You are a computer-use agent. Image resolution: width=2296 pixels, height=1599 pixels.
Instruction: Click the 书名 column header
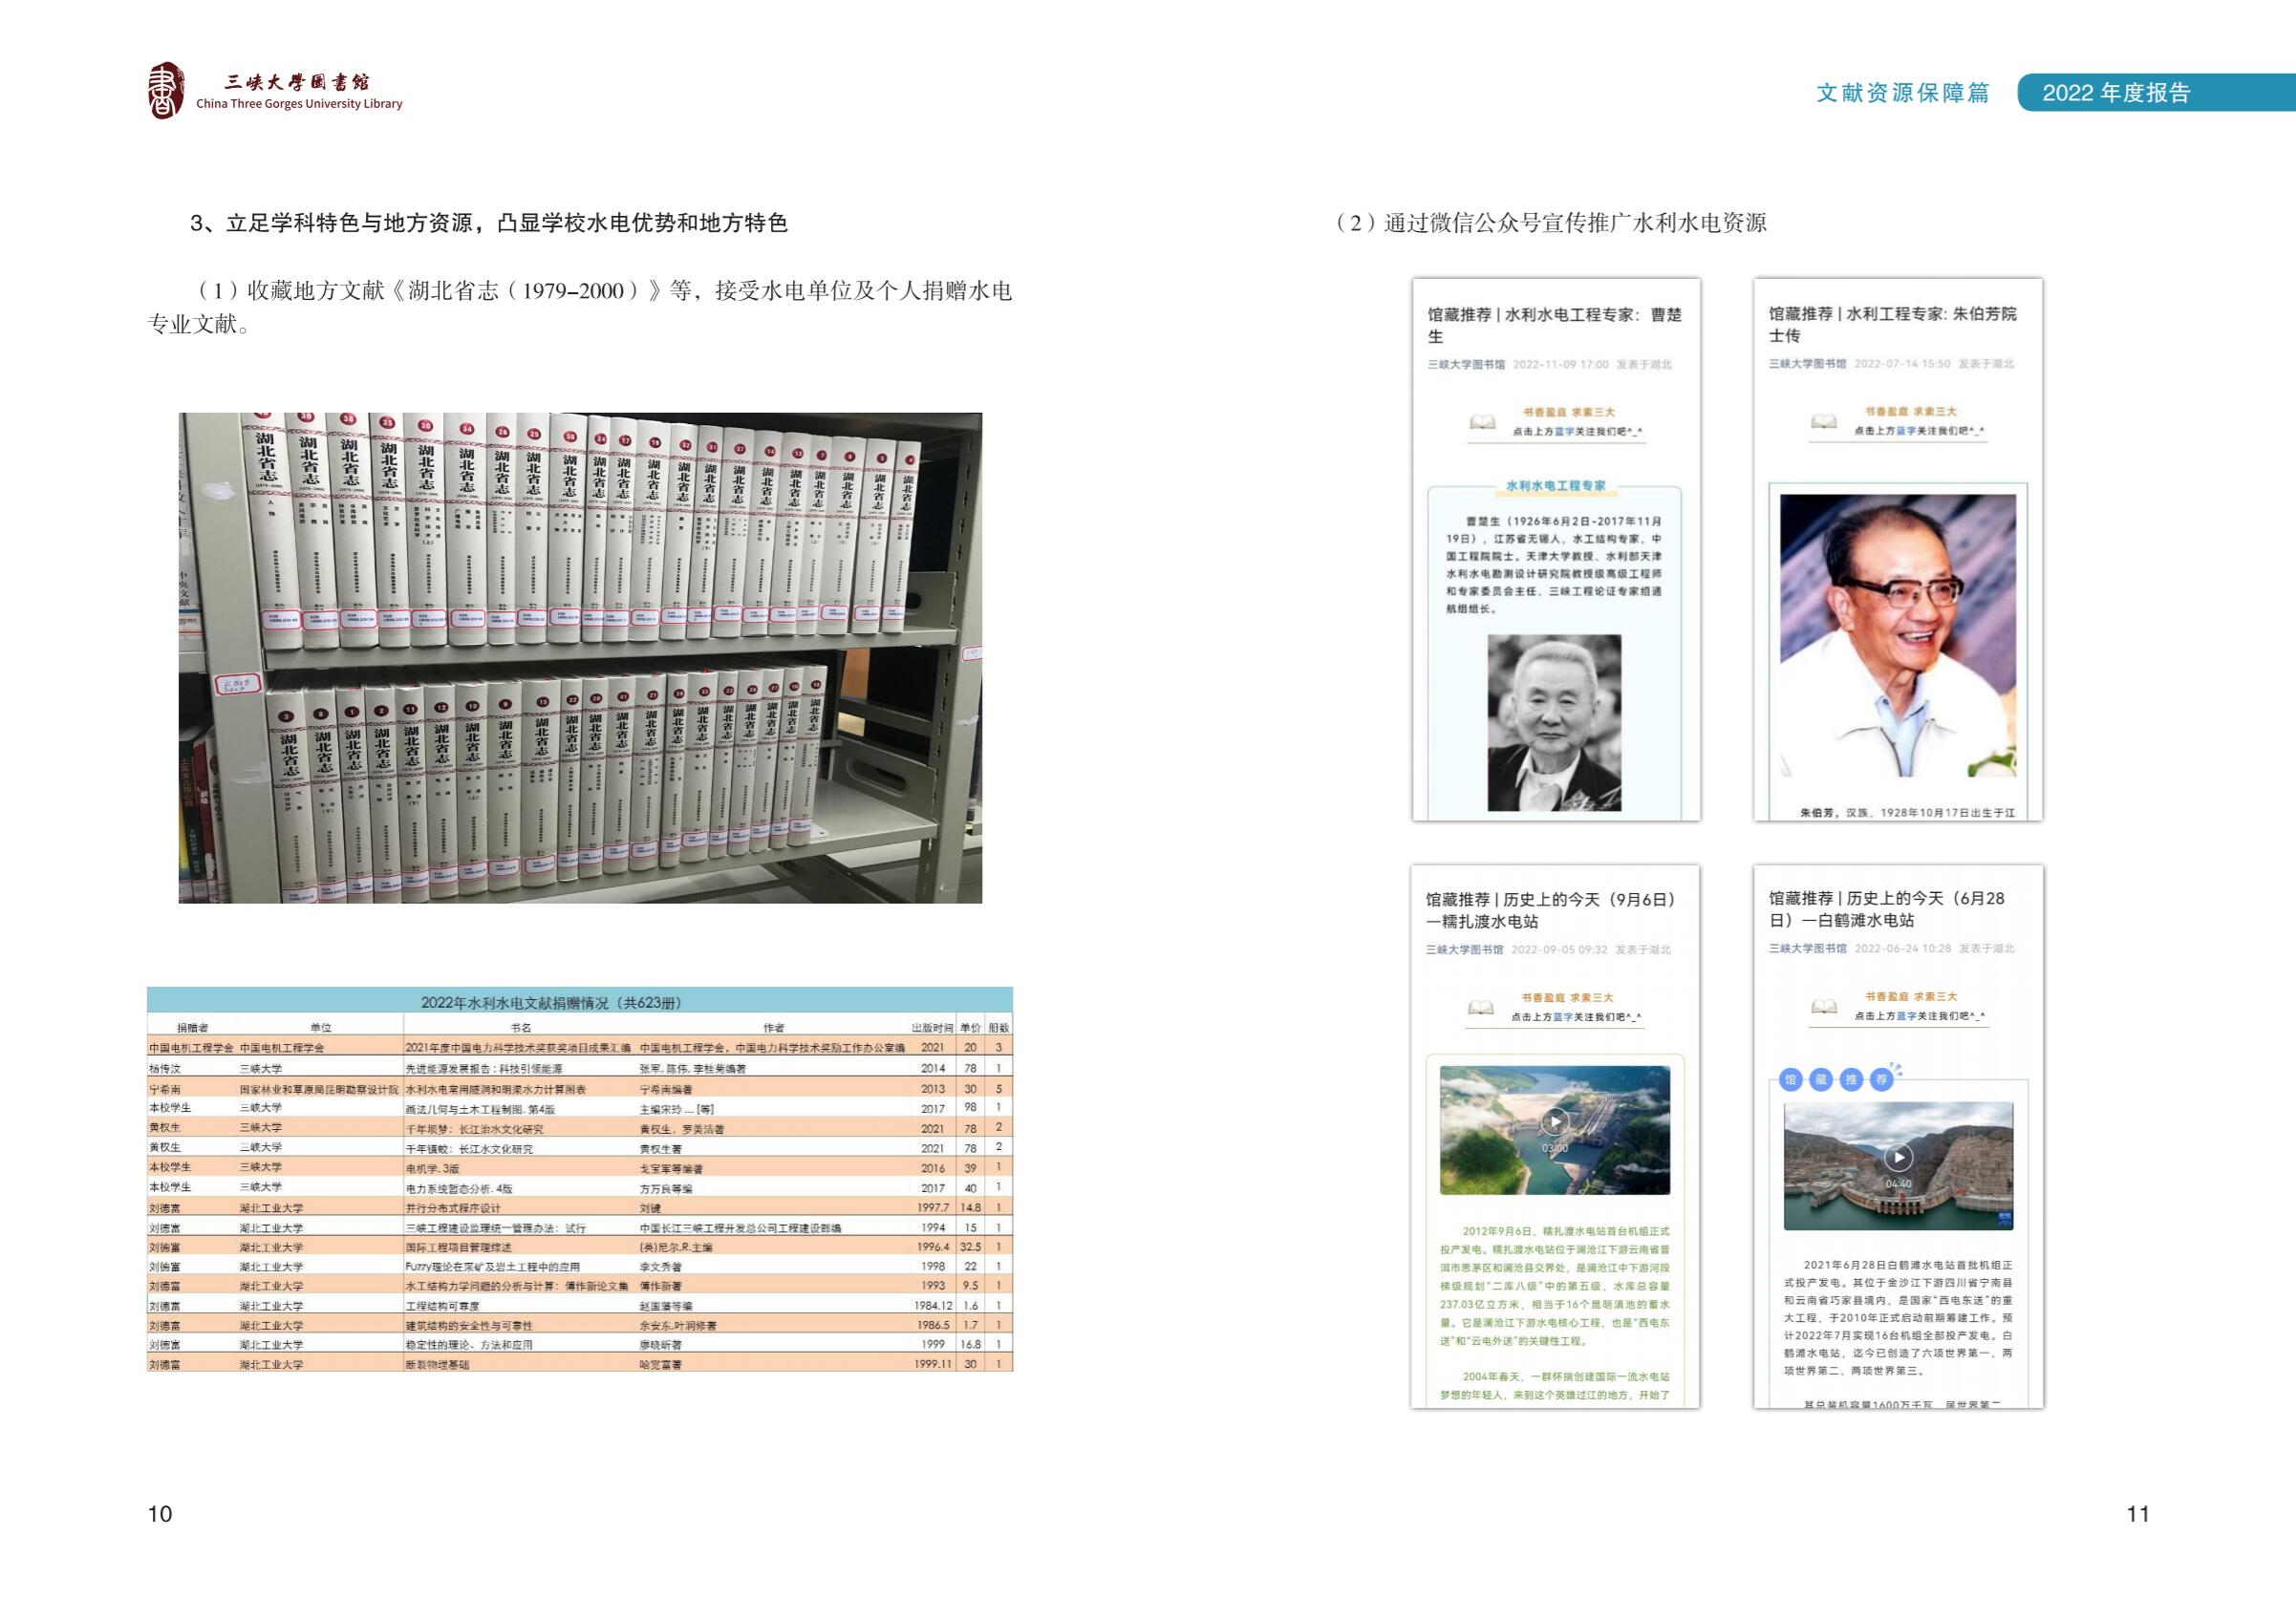pyautogui.click(x=521, y=1028)
